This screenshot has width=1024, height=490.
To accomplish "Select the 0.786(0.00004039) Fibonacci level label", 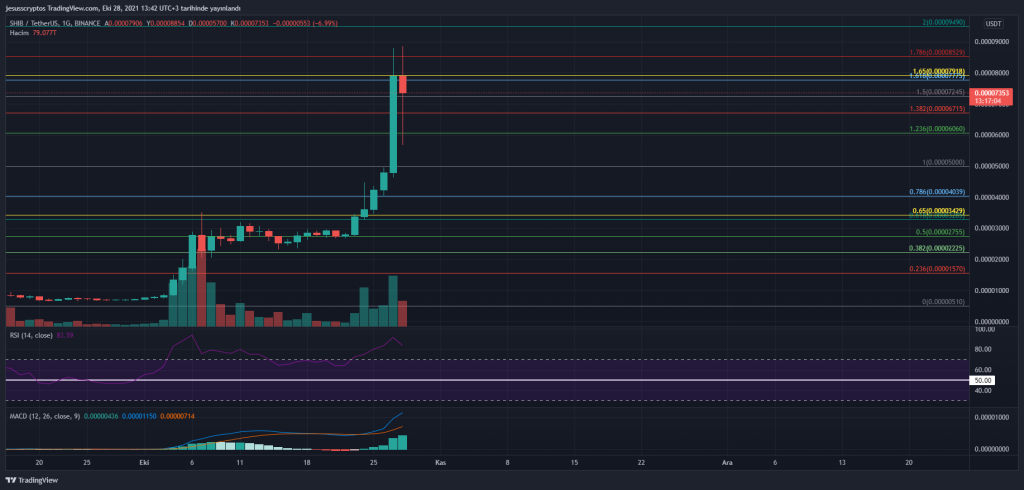I will tap(938, 192).
